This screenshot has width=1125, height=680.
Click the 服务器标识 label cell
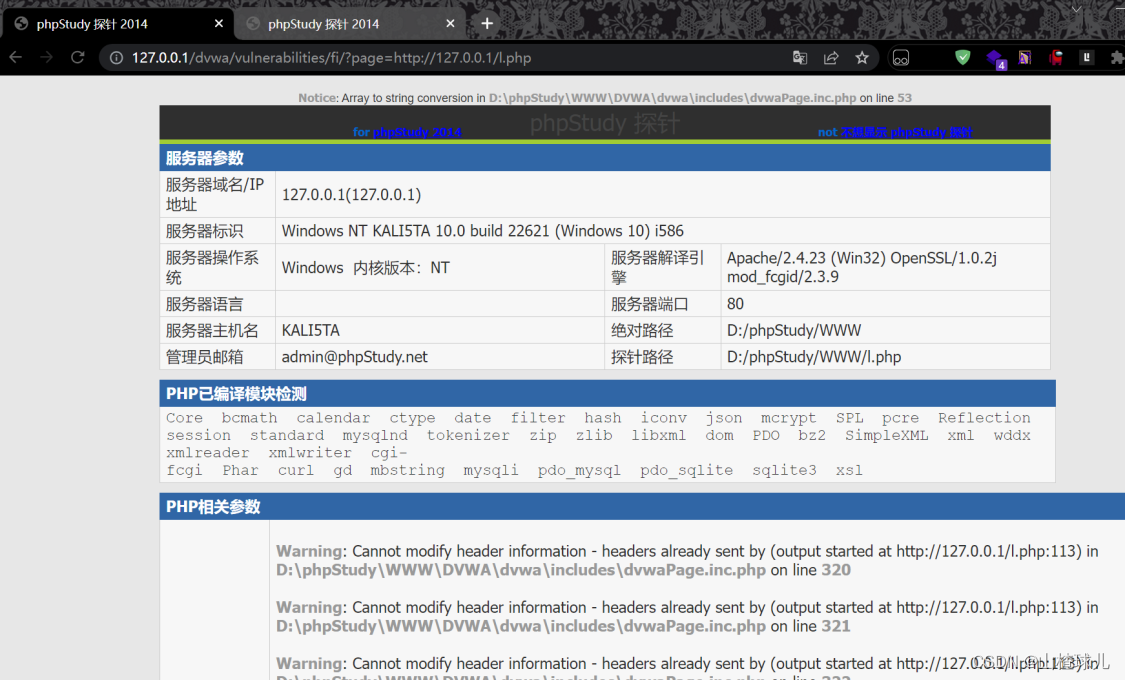coord(217,231)
